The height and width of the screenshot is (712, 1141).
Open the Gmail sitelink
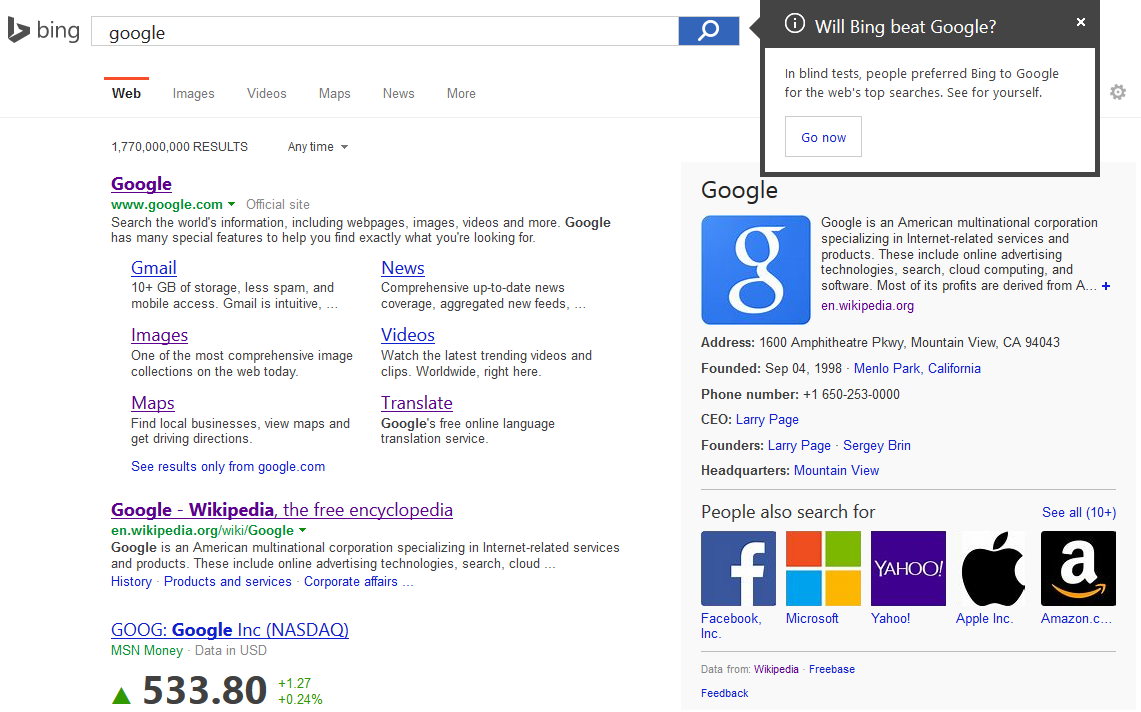[154, 268]
